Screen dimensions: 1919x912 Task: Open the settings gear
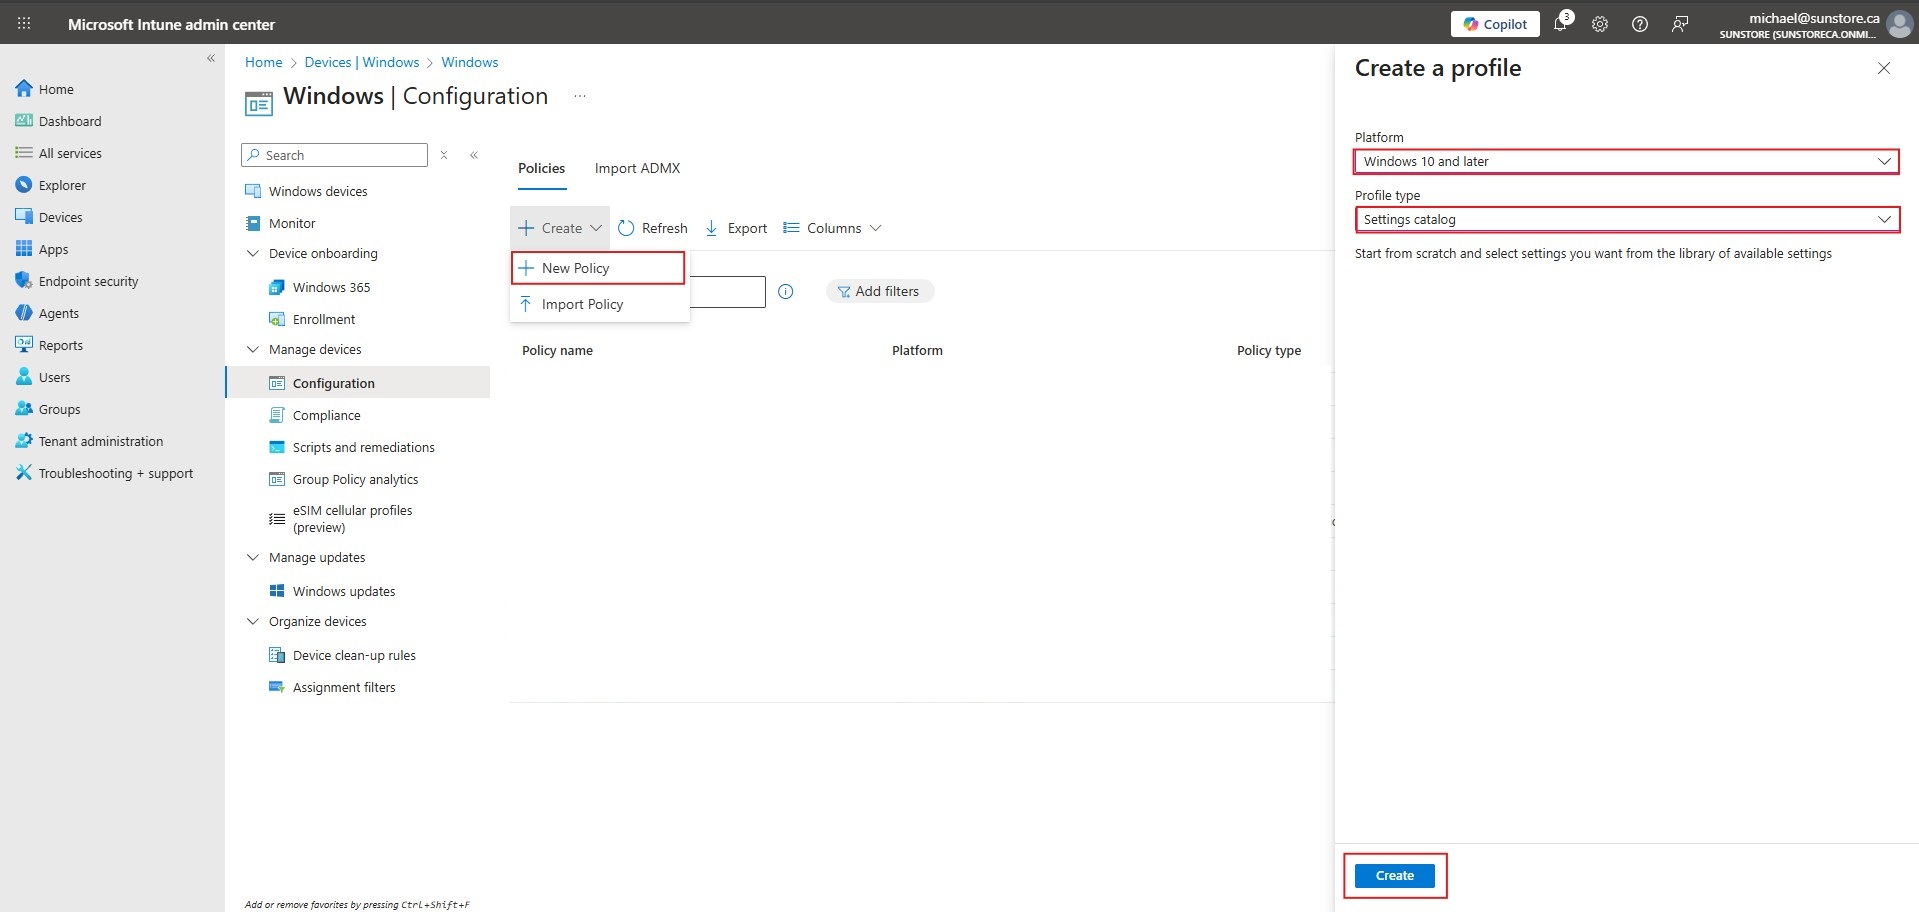pyautogui.click(x=1599, y=23)
